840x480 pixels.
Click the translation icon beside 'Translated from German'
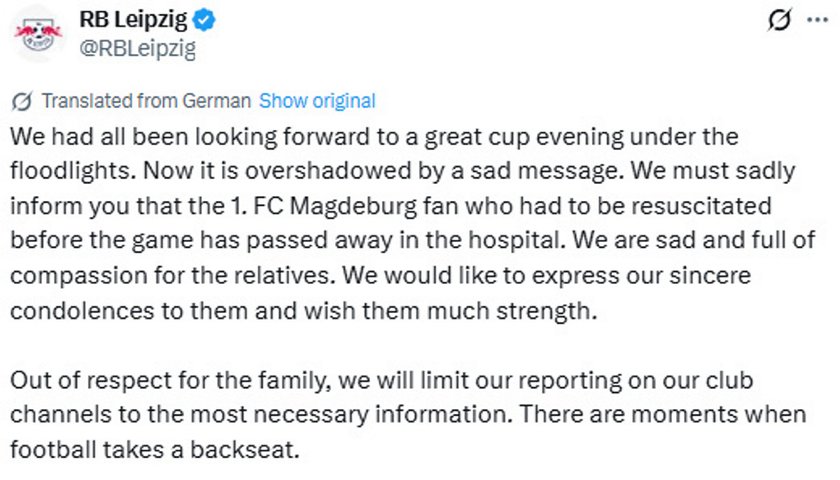[22, 101]
